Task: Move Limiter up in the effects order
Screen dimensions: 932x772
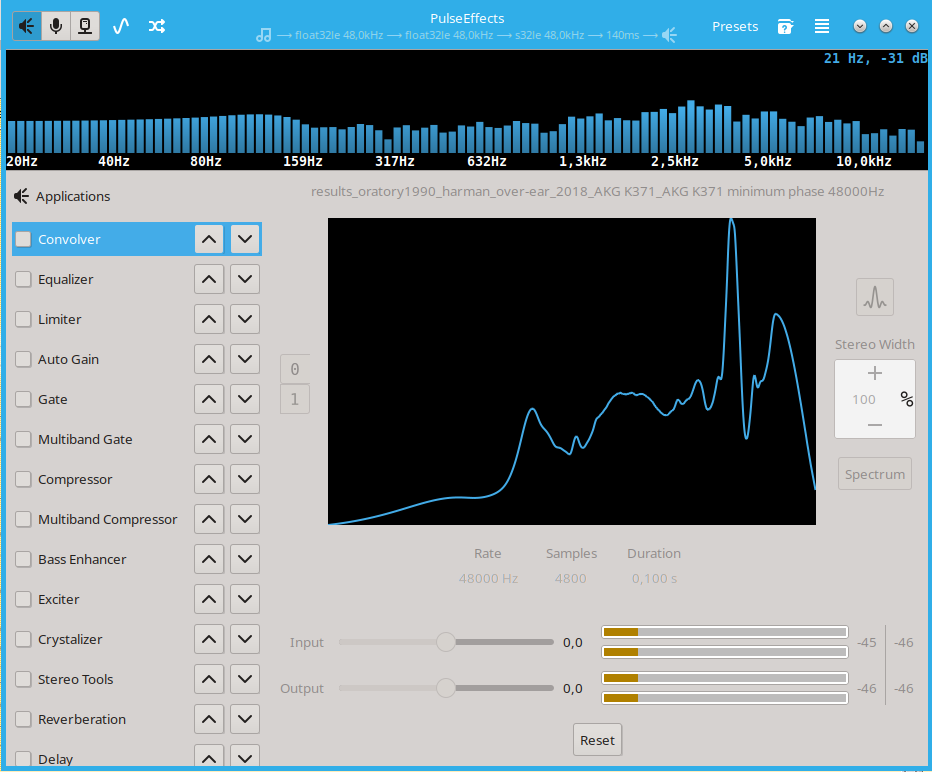Action: pyautogui.click(x=209, y=319)
